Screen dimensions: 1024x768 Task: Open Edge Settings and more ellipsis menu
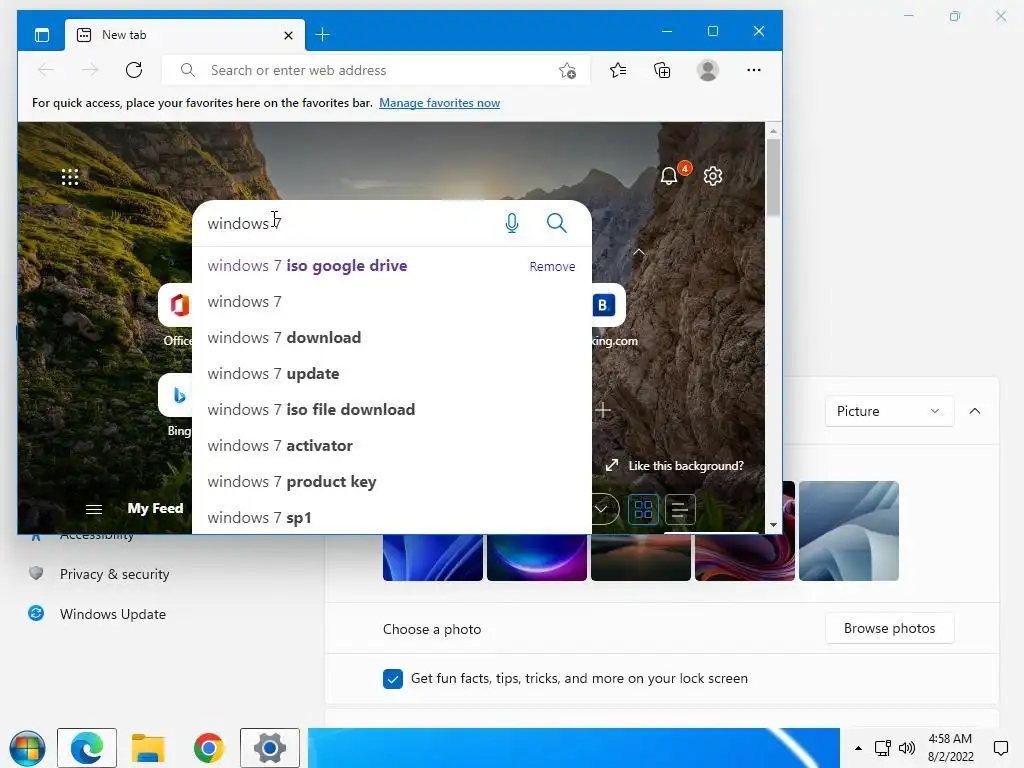point(754,70)
